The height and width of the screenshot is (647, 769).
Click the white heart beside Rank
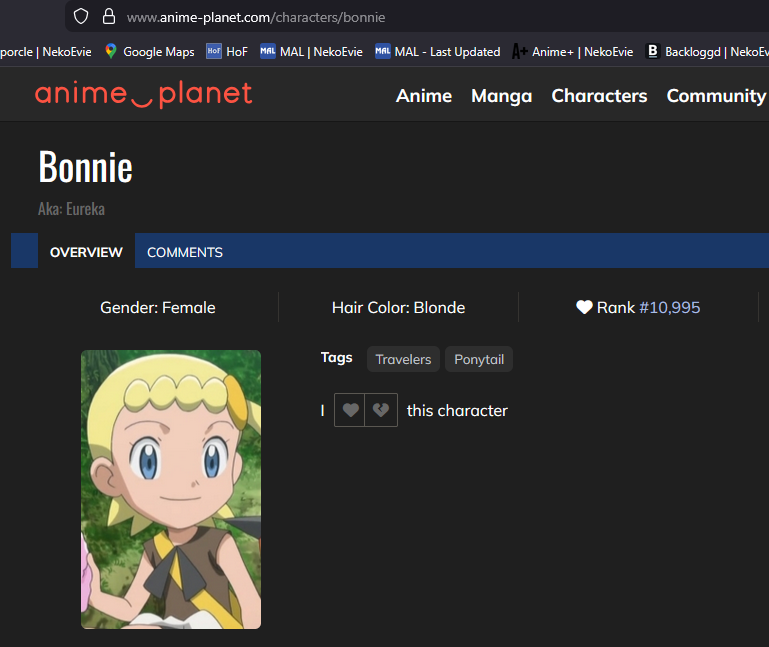pos(584,307)
